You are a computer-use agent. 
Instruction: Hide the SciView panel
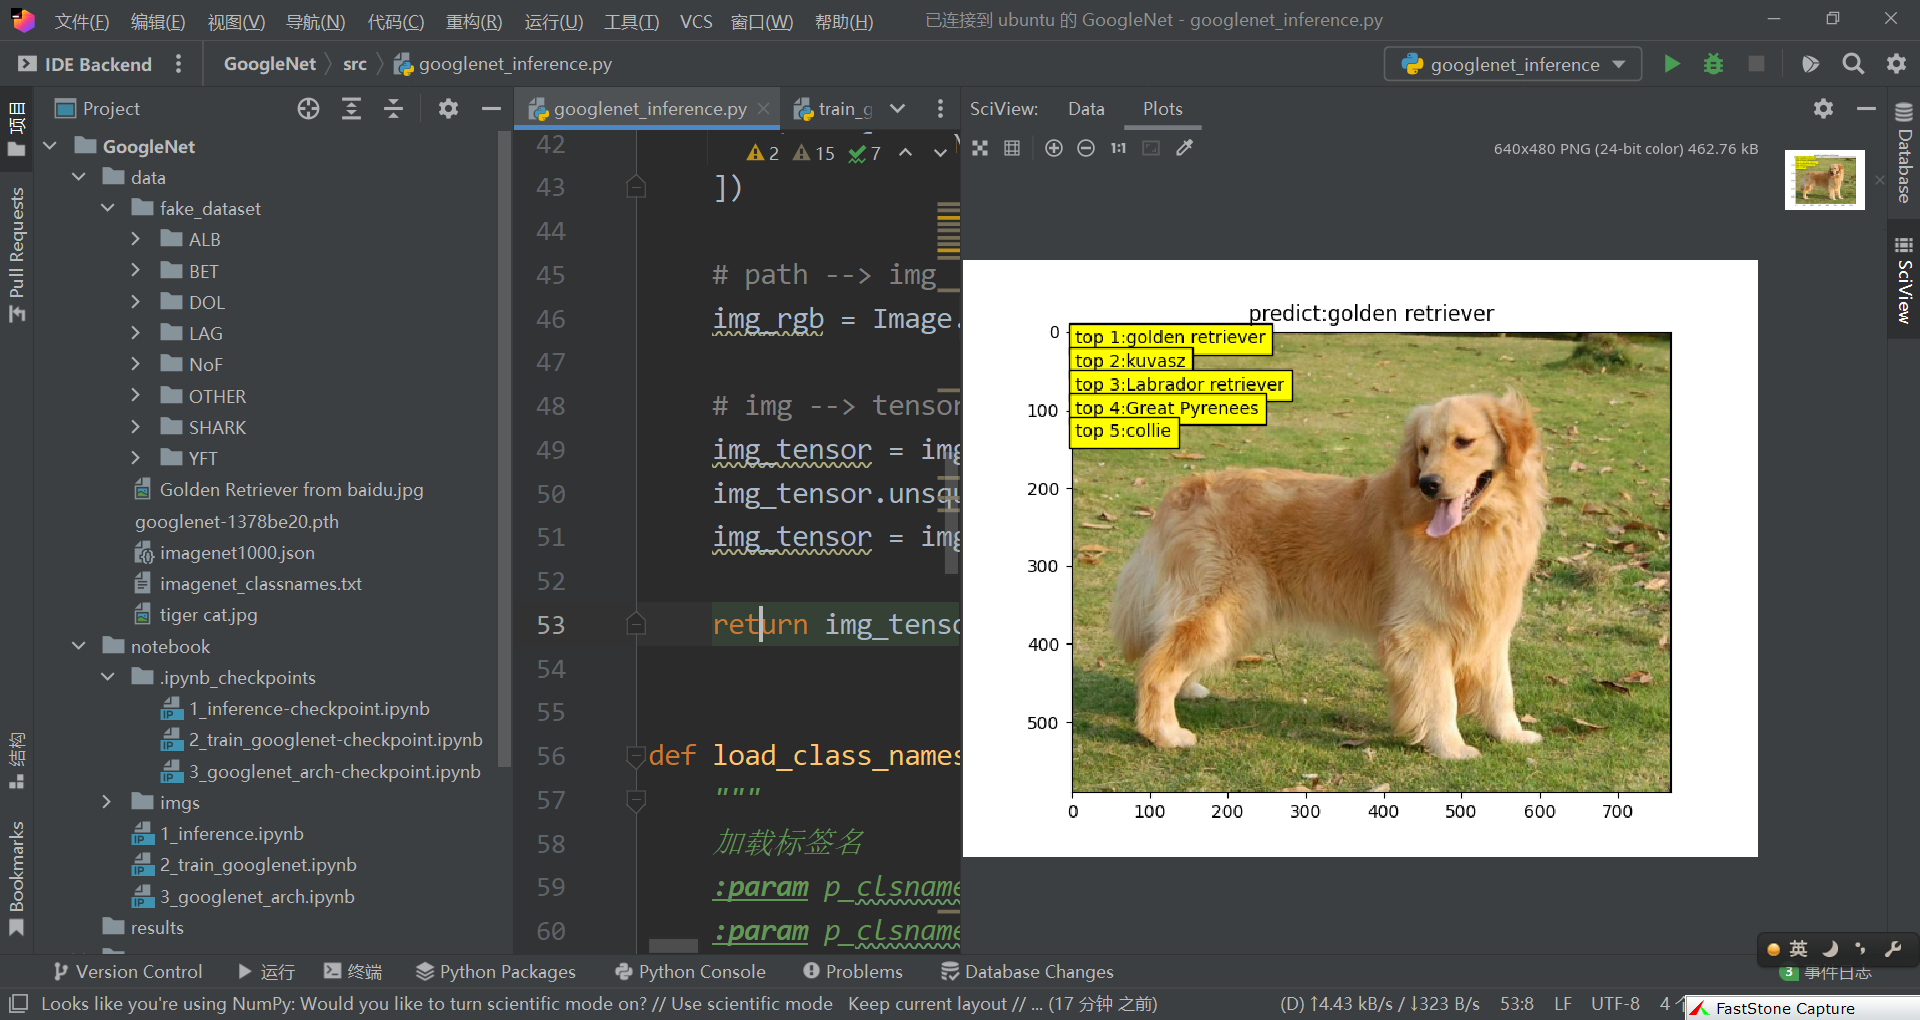point(1866,108)
